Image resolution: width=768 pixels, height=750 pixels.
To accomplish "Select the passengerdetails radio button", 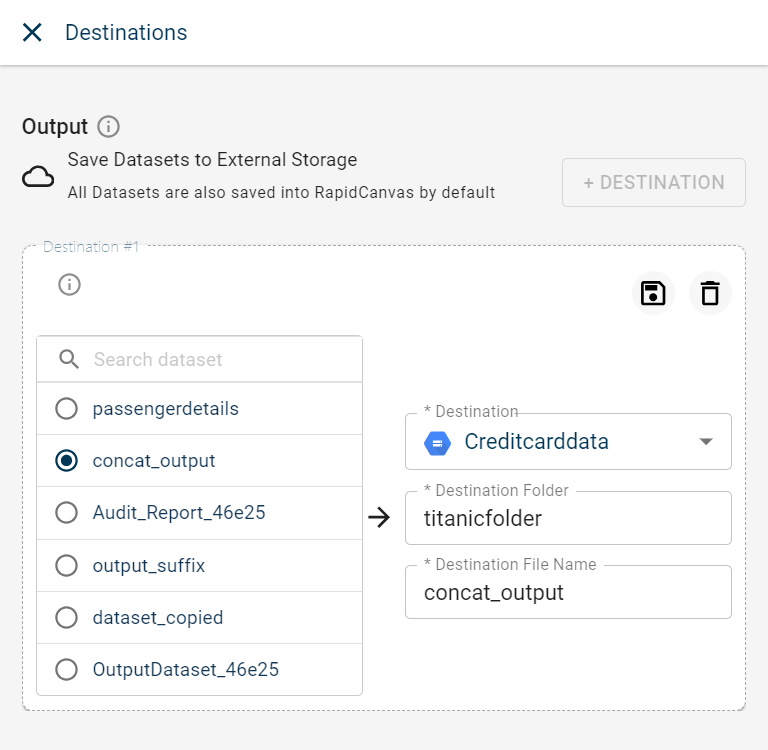I will (x=66, y=409).
